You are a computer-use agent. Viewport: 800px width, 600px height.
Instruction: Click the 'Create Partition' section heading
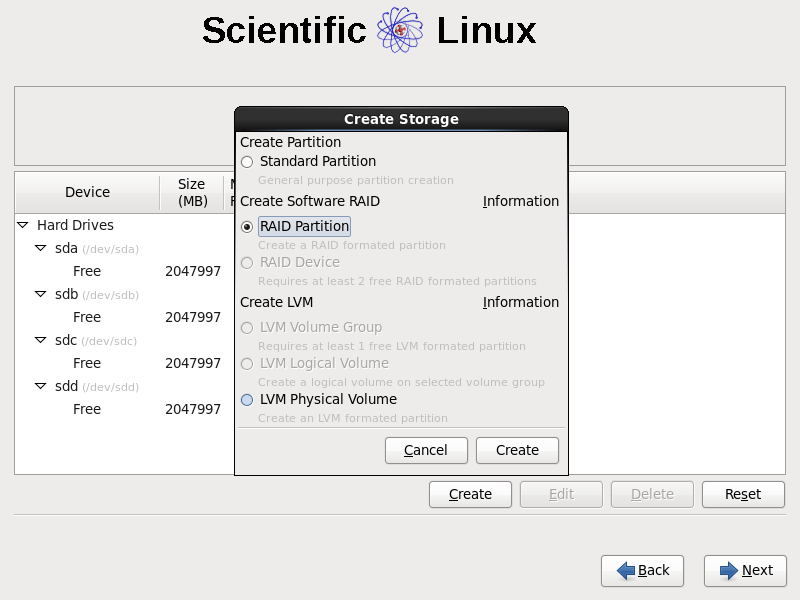[x=290, y=142]
